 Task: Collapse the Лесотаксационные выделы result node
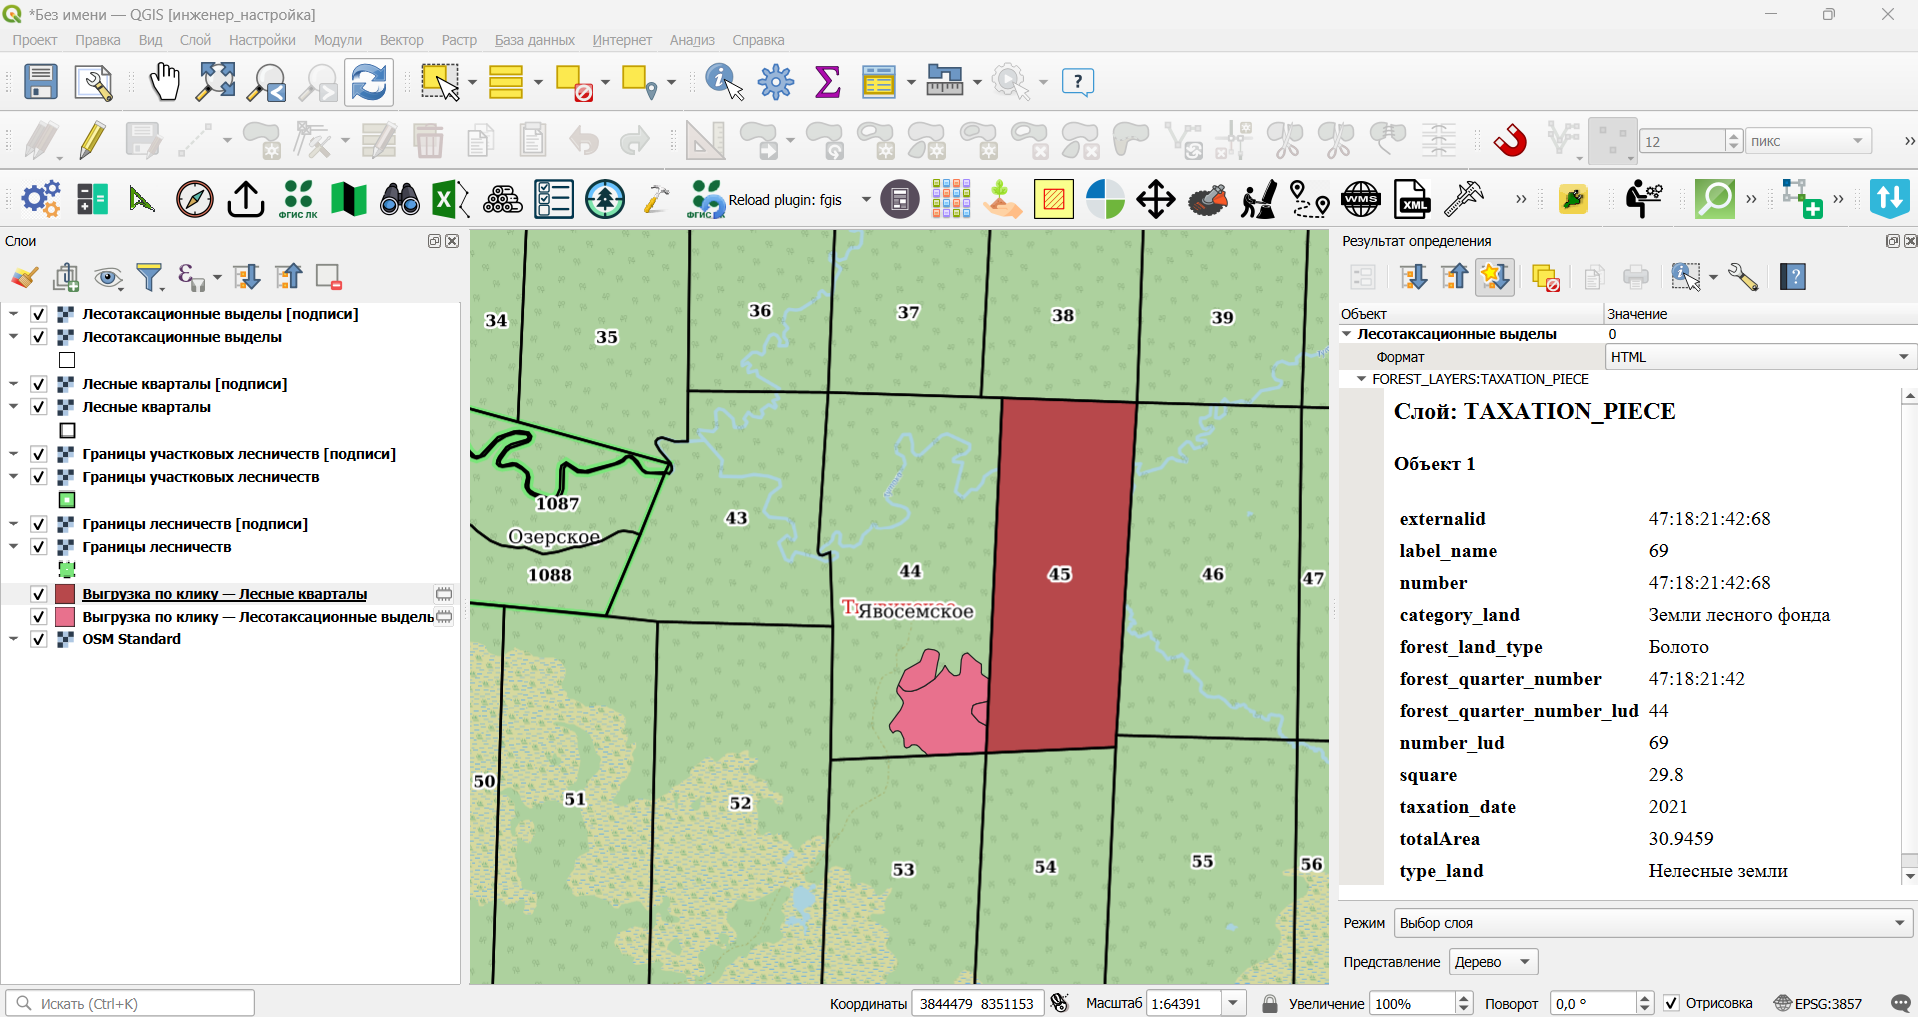click(1347, 334)
